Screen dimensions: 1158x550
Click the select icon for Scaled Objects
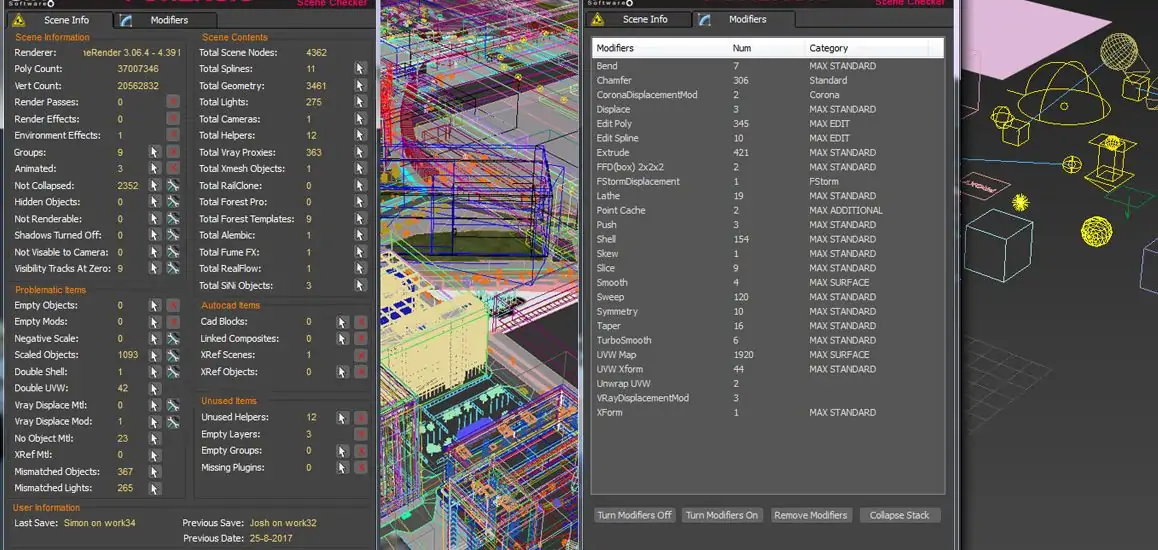tap(155, 355)
